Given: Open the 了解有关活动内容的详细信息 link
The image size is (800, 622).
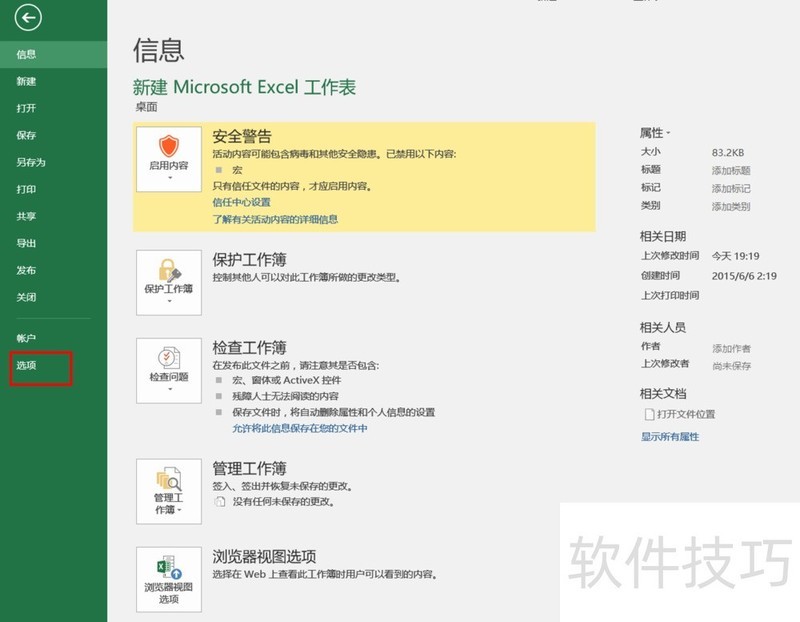Looking at the screenshot, I should (275, 219).
